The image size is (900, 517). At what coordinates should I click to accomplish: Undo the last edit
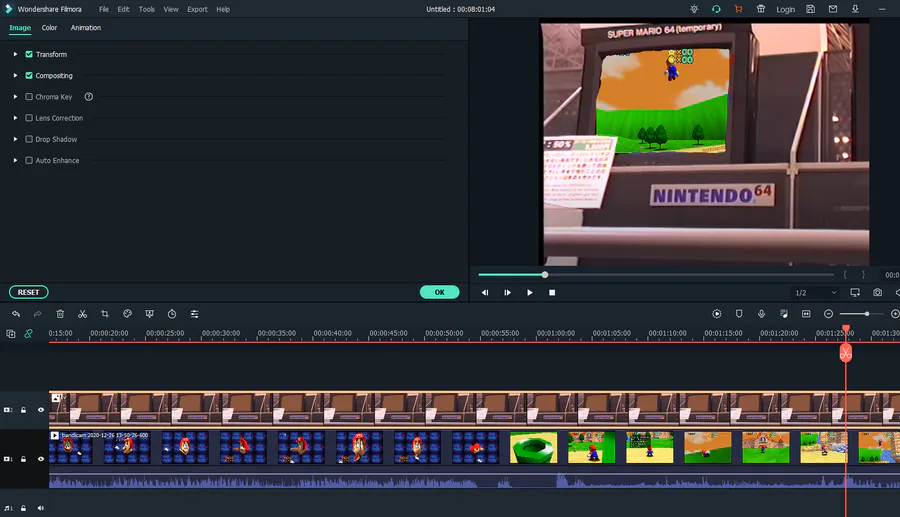pos(16,314)
